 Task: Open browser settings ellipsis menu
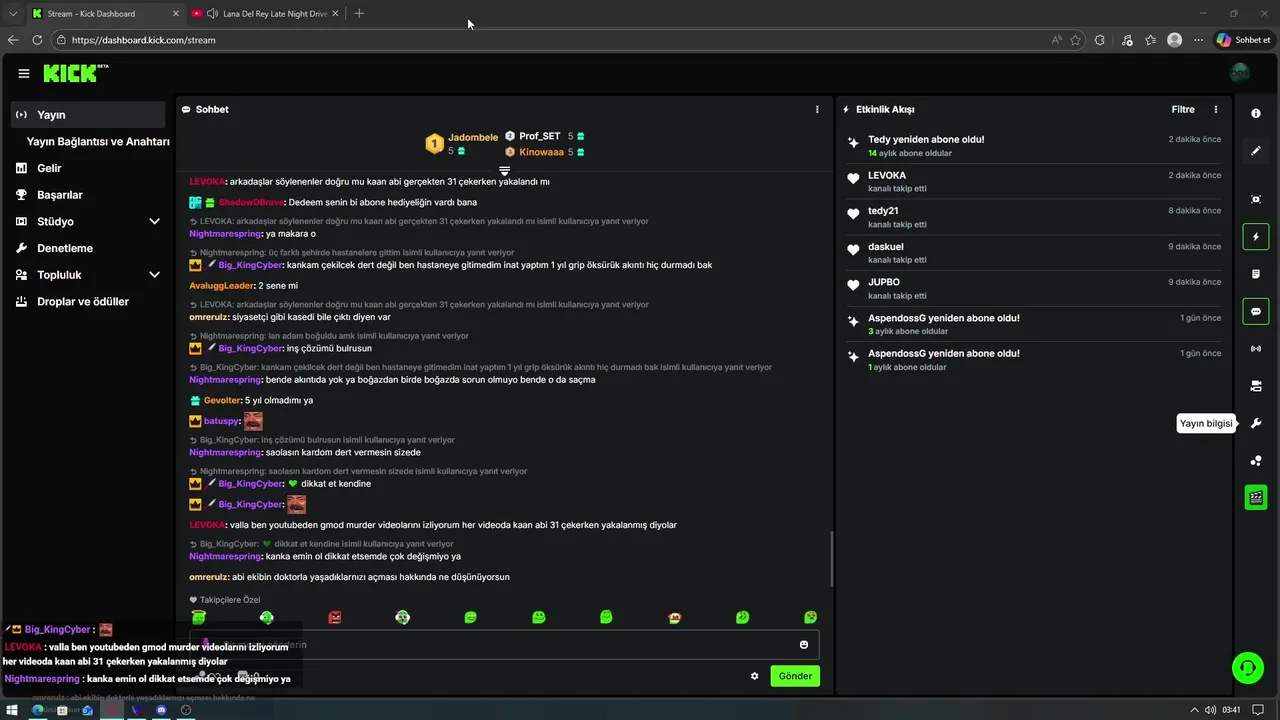coord(1199,40)
